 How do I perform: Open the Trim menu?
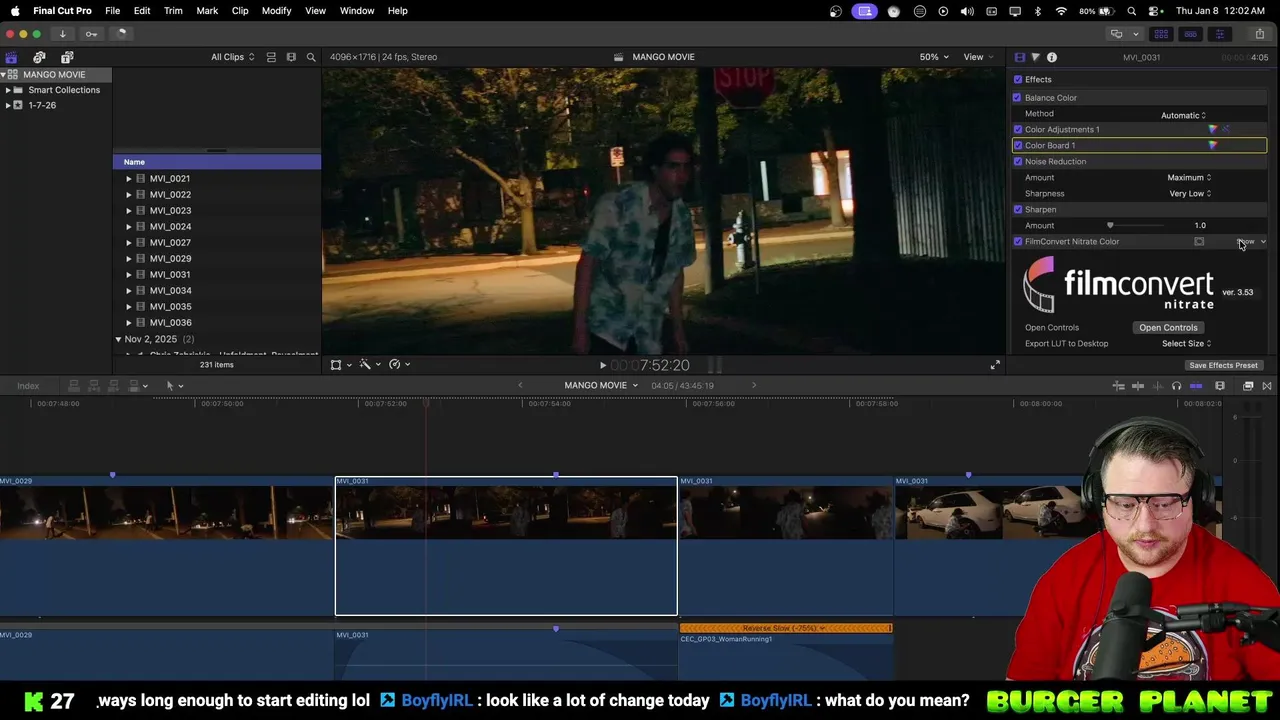pyautogui.click(x=173, y=10)
